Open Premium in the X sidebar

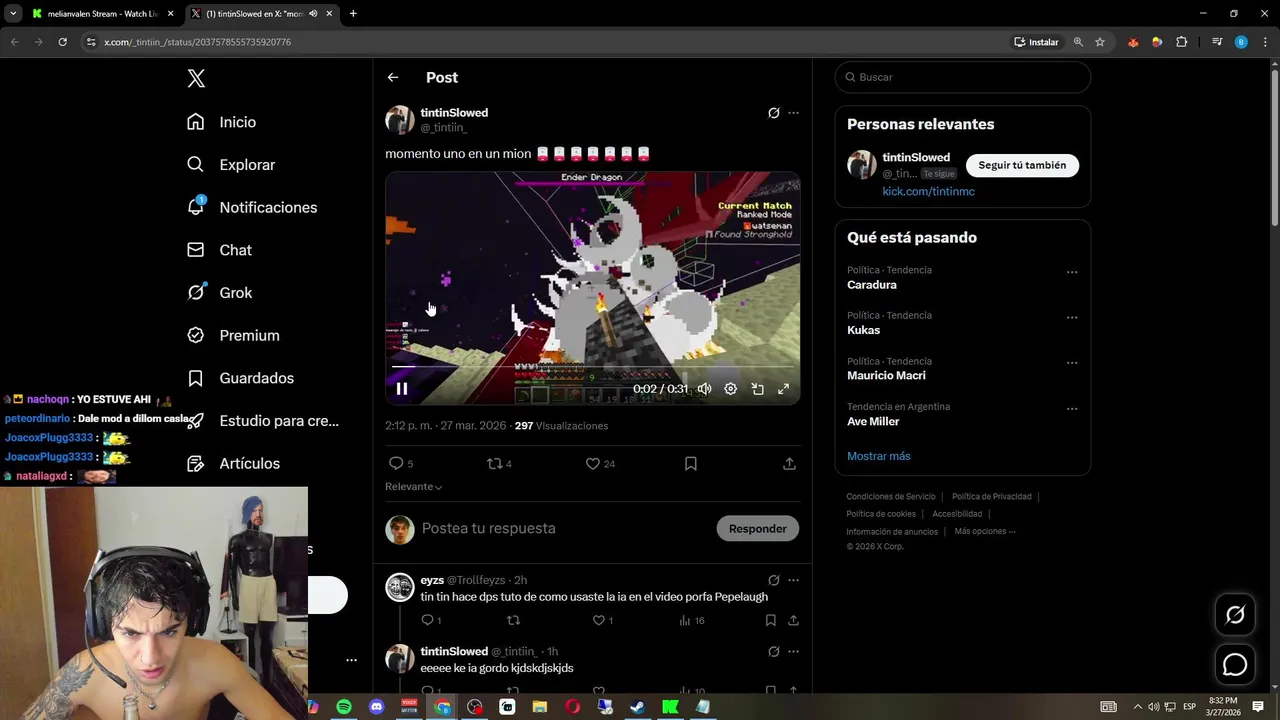(233, 336)
